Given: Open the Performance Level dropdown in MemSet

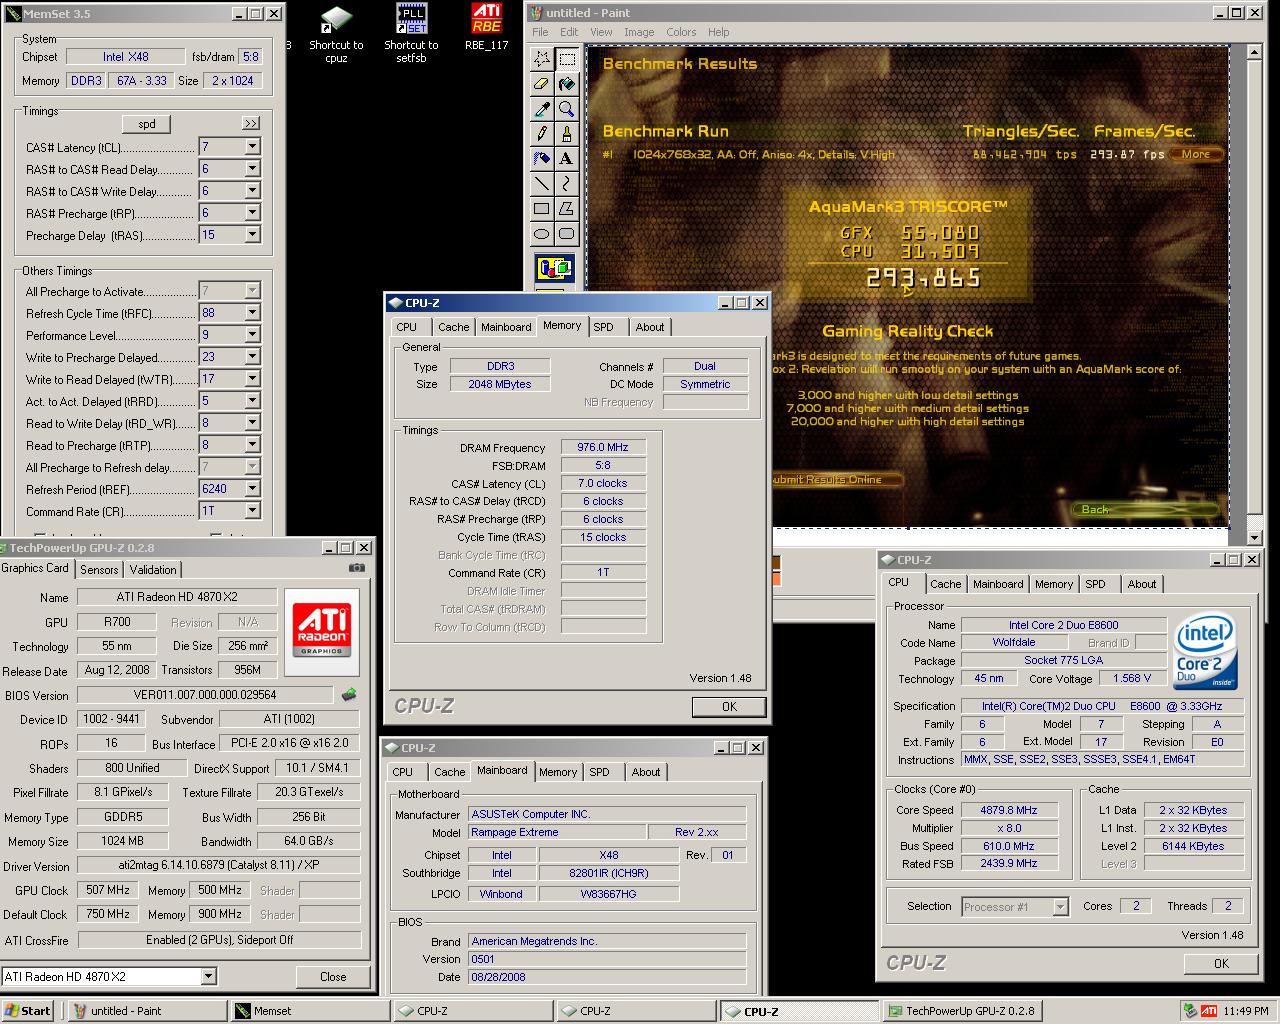Looking at the screenshot, I should pos(252,335).
